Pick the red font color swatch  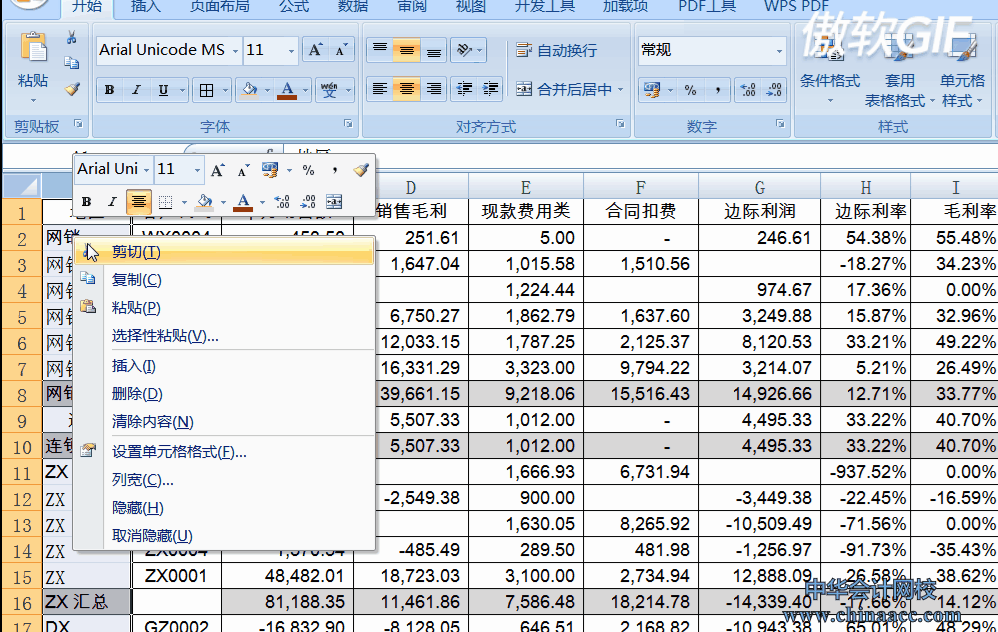pyautogui.click(x=288, y=98)
